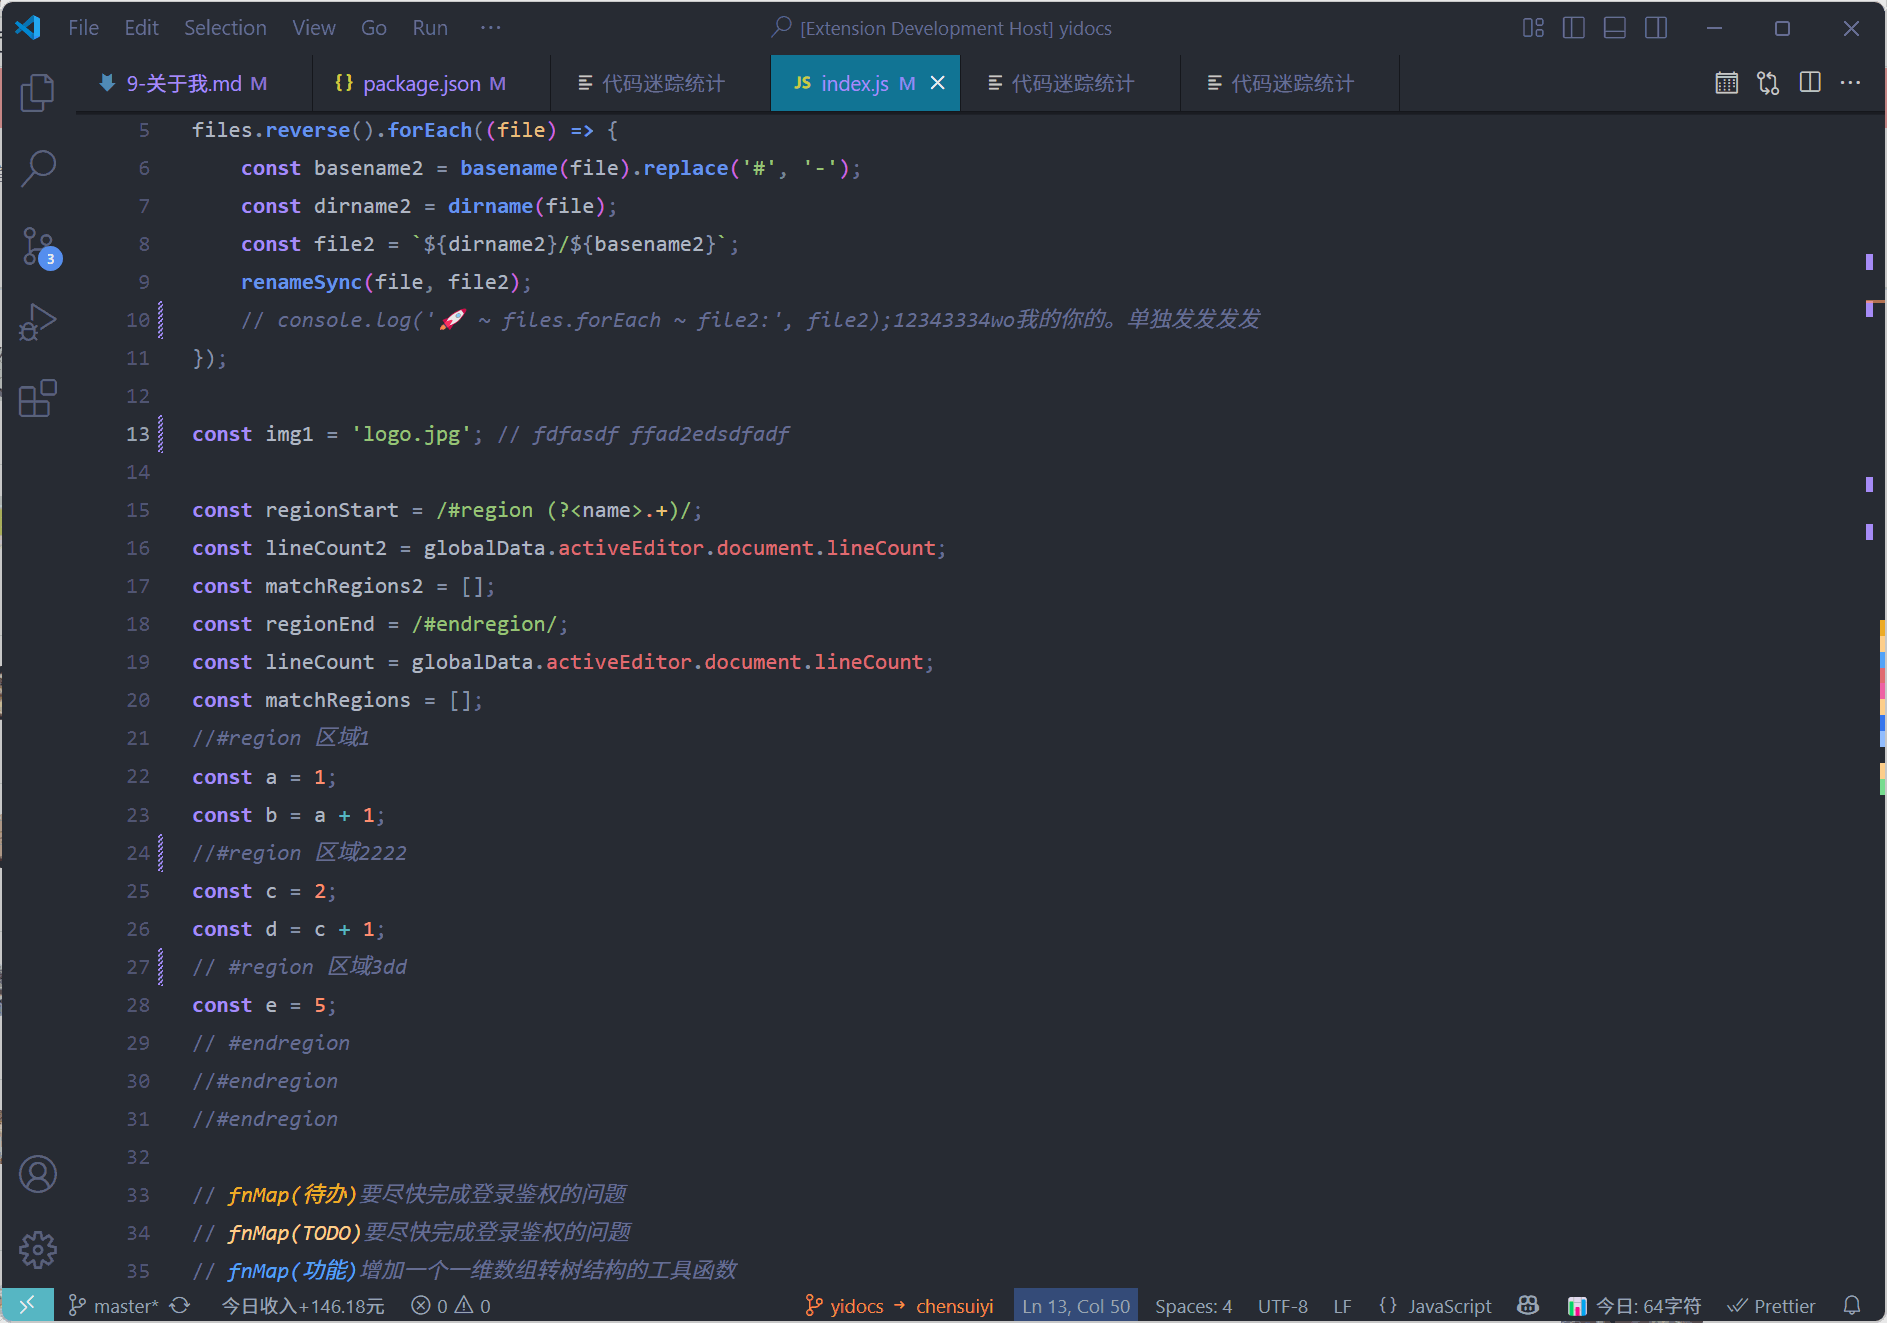Image resolution: width=1887 pixels, height=1323 pixels.
Task: Click the '//#region 区域1' comment
Action: coord(281,738)
